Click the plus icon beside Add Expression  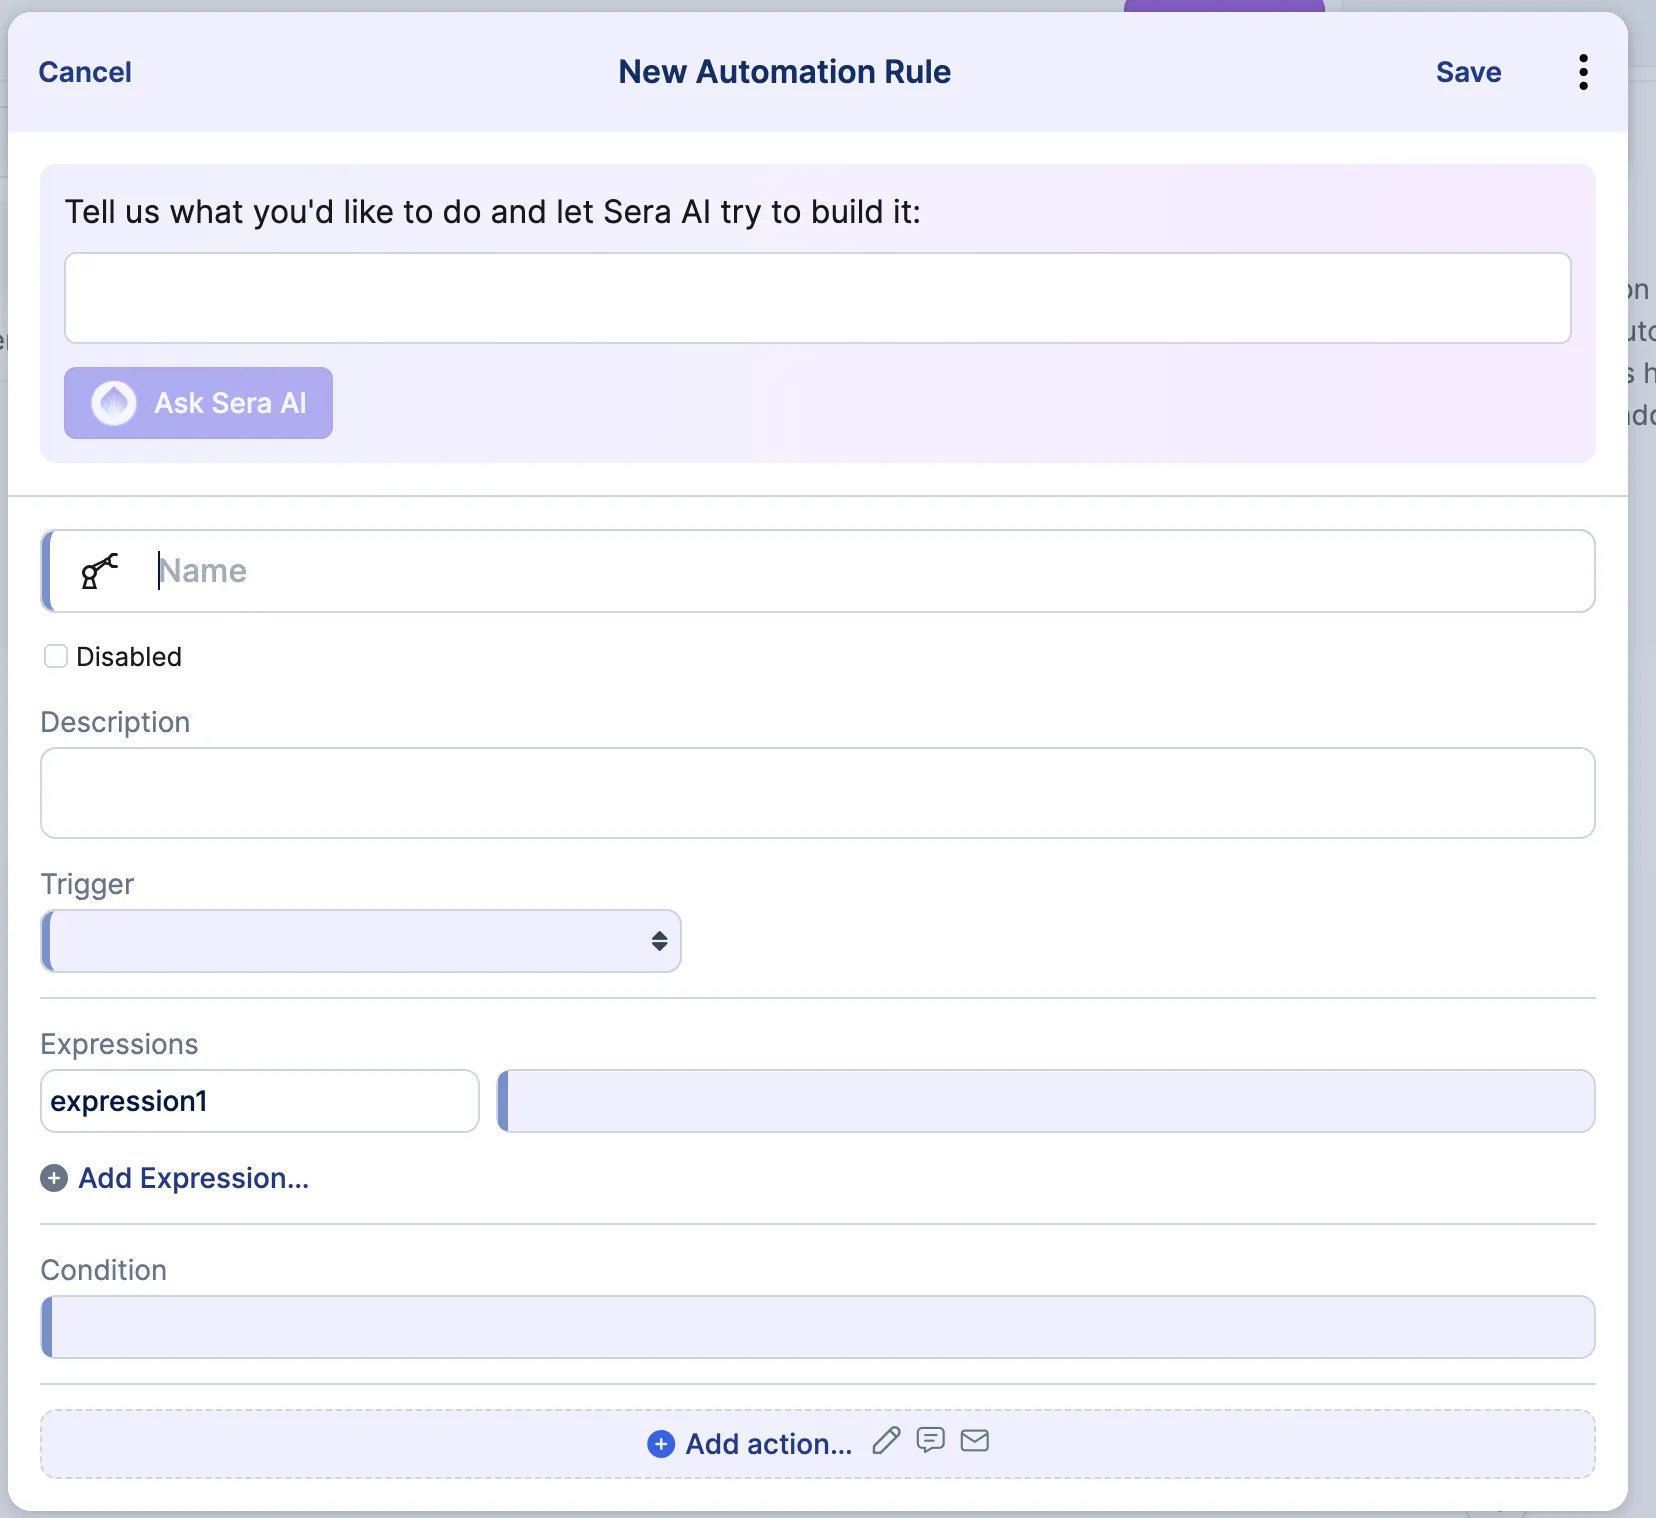(54, 1178)
